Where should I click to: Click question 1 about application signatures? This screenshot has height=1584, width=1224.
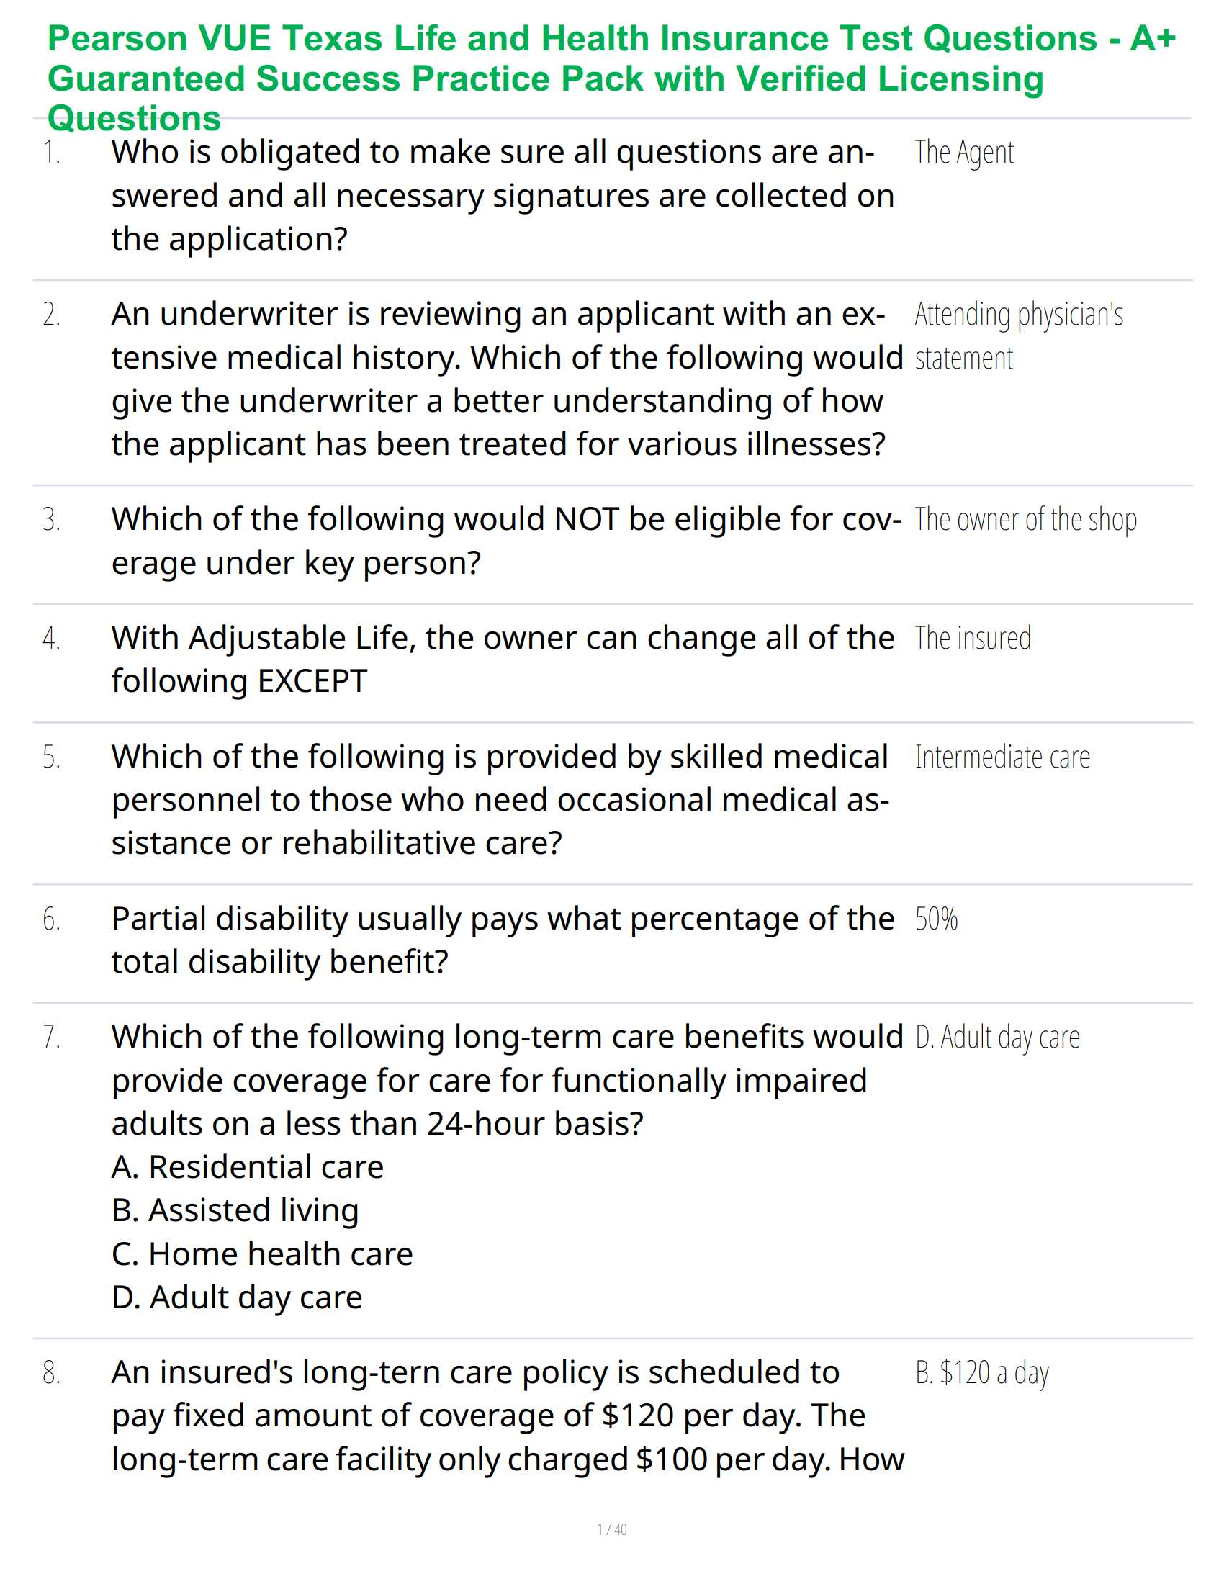coord(502,196)
